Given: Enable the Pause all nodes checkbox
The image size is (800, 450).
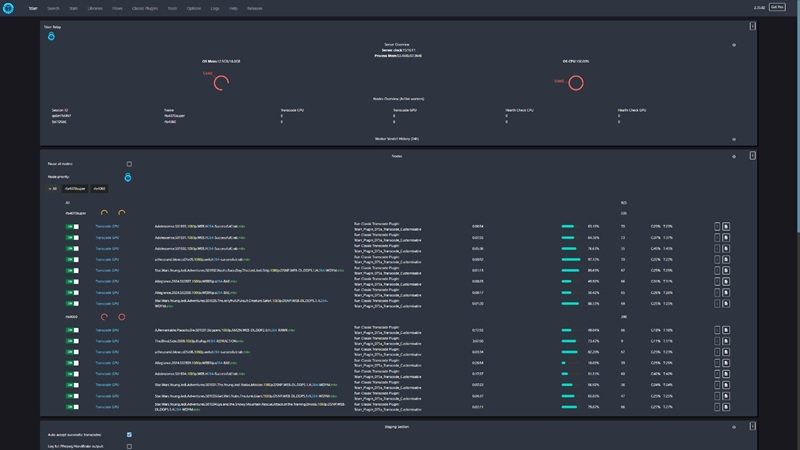Looking at the screenshot, I should point(129,164).
